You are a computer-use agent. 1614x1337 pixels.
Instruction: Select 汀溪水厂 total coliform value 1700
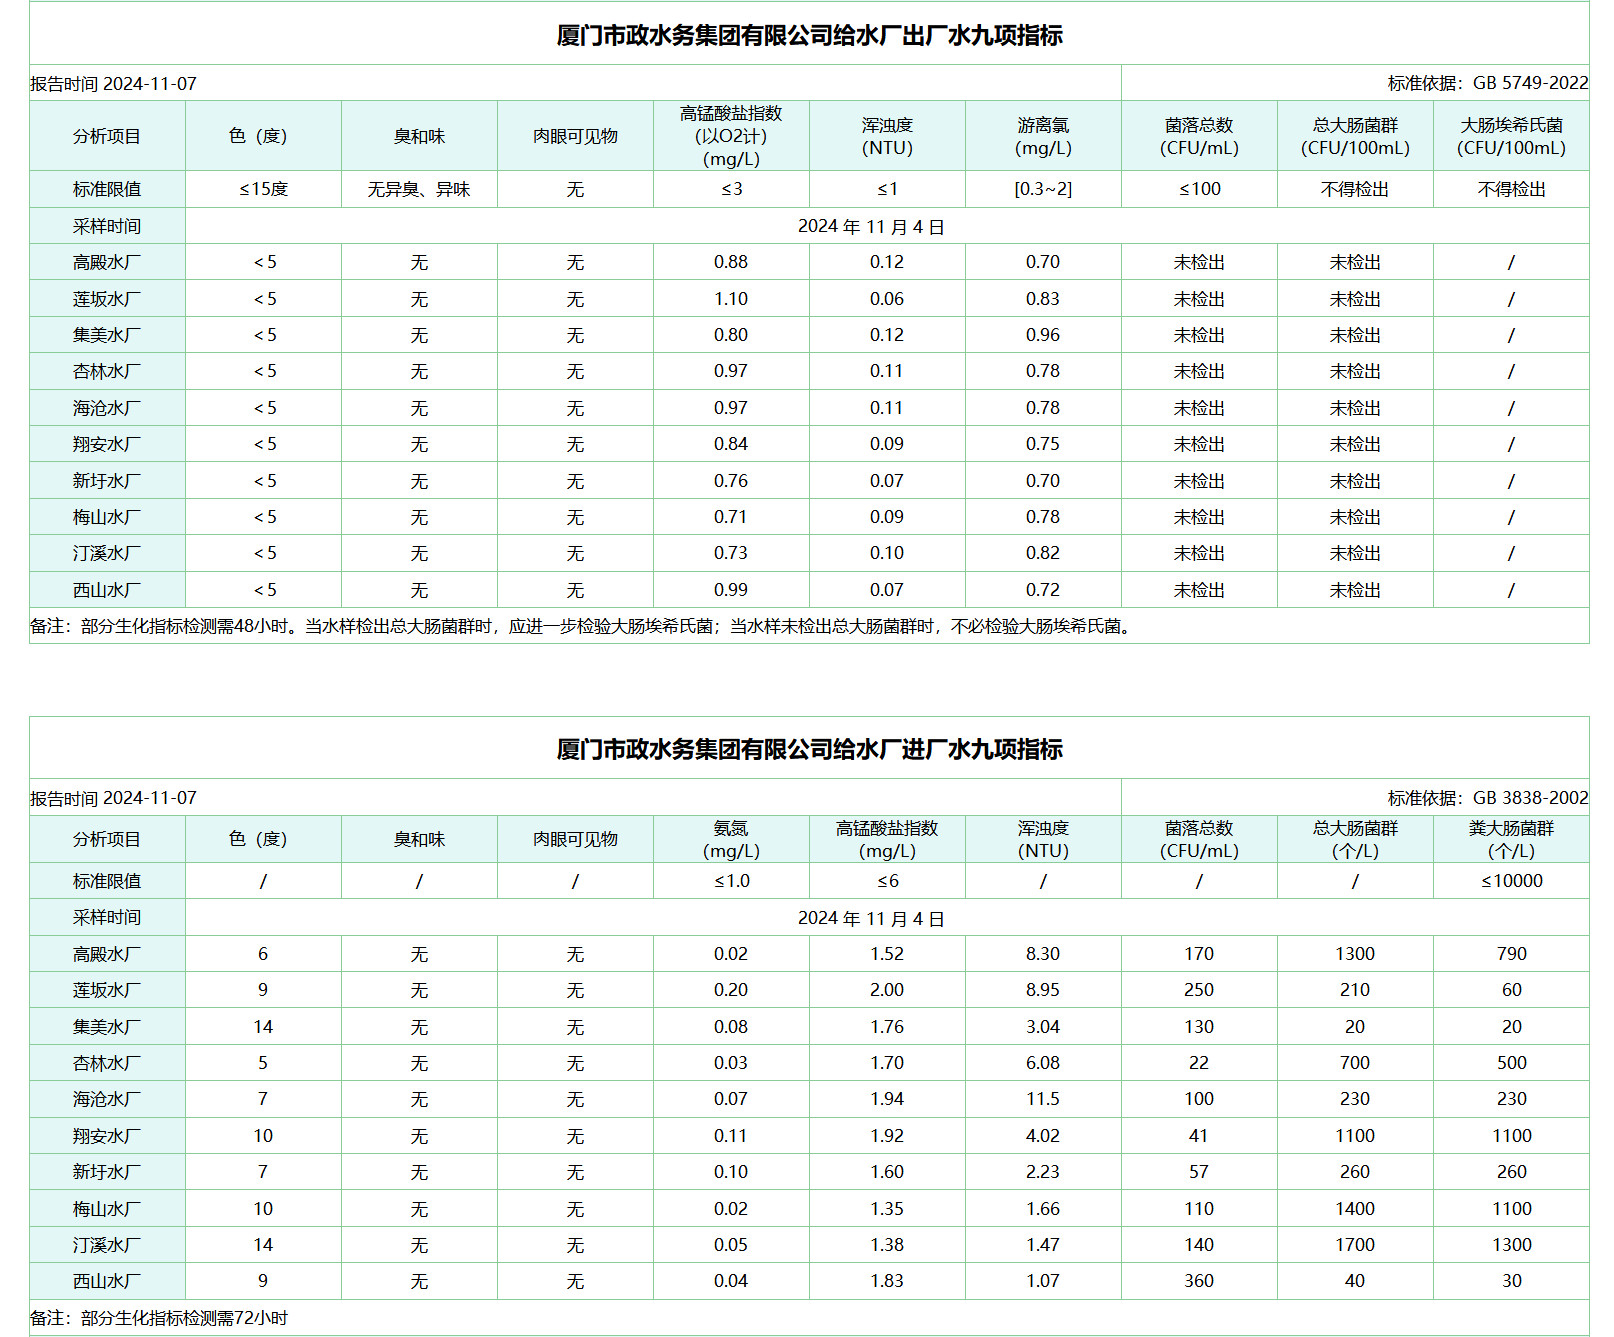tap(1355, 1245)
